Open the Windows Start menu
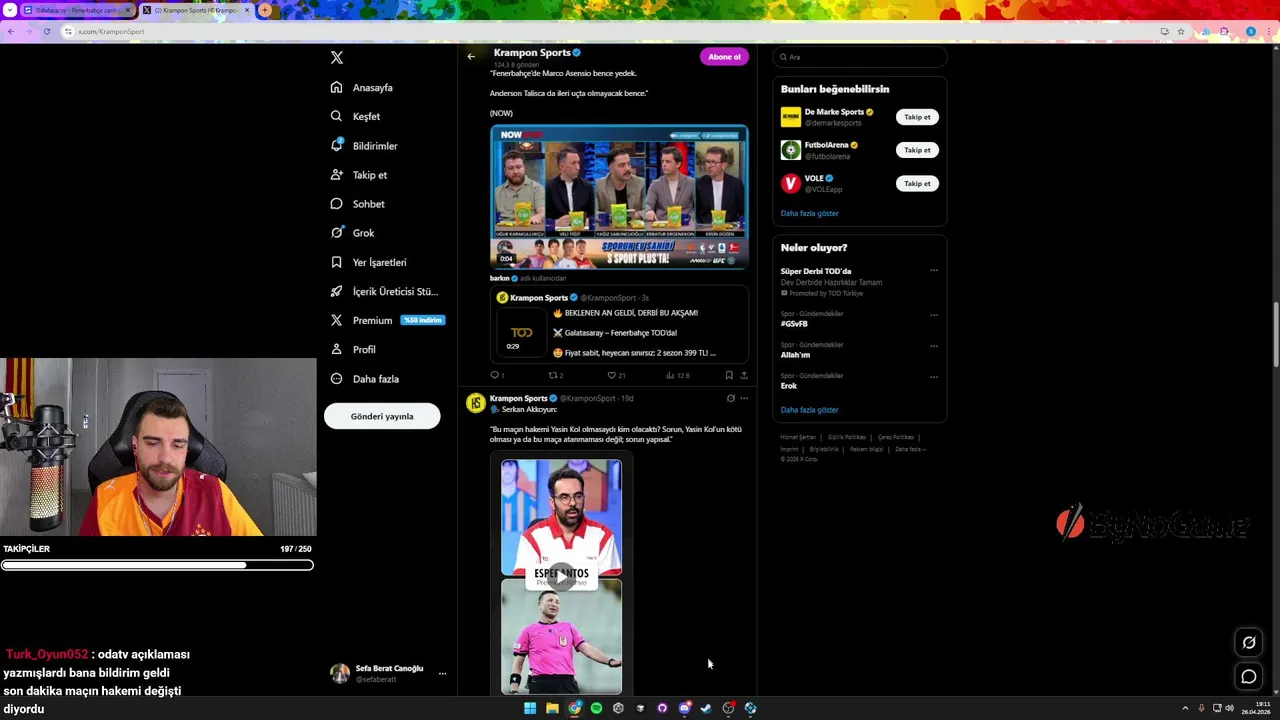1280x720 pixels. pyautogui.click(x=530, y=708)
